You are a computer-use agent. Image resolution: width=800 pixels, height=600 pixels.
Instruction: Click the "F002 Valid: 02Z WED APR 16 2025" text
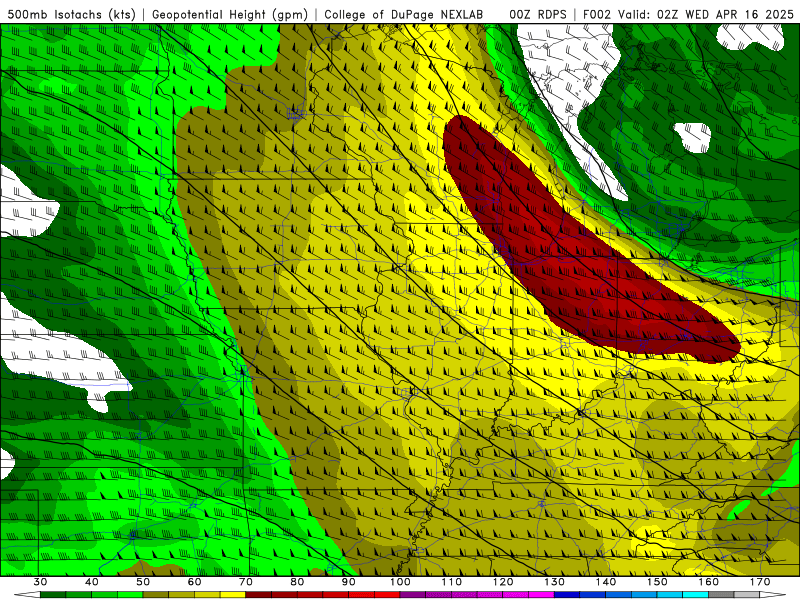click(x=688, y=14)
